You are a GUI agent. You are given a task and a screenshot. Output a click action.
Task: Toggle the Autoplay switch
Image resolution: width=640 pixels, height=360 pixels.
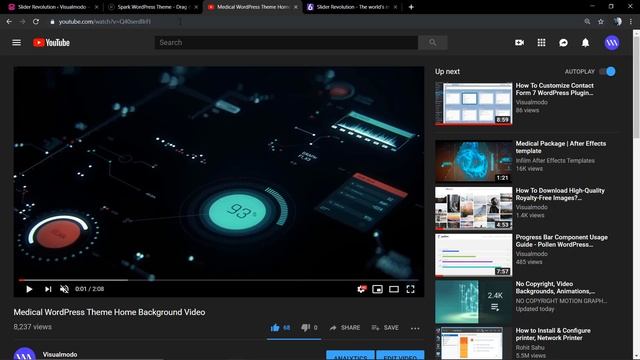[608, 71]
